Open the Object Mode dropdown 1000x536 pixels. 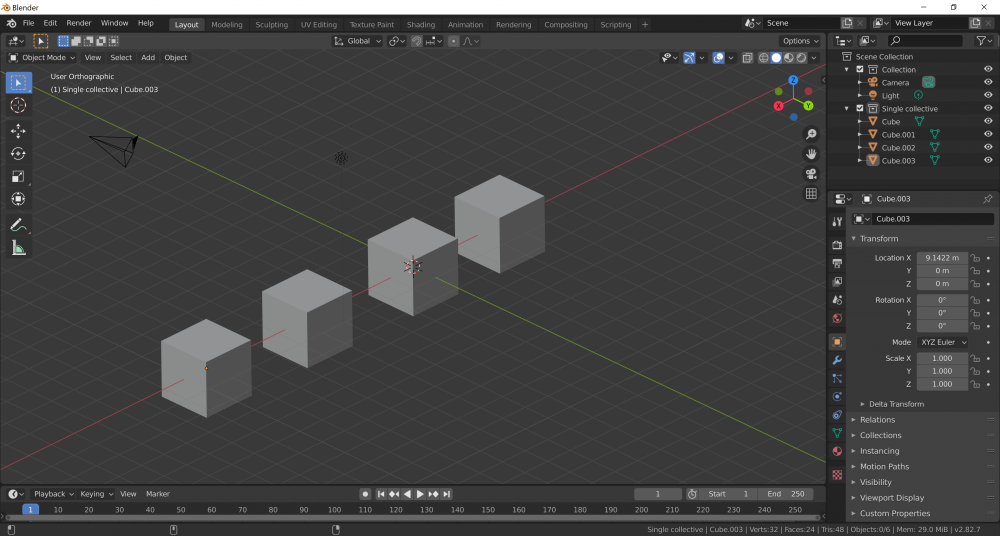pyautogui.click(x=42, y=57)
